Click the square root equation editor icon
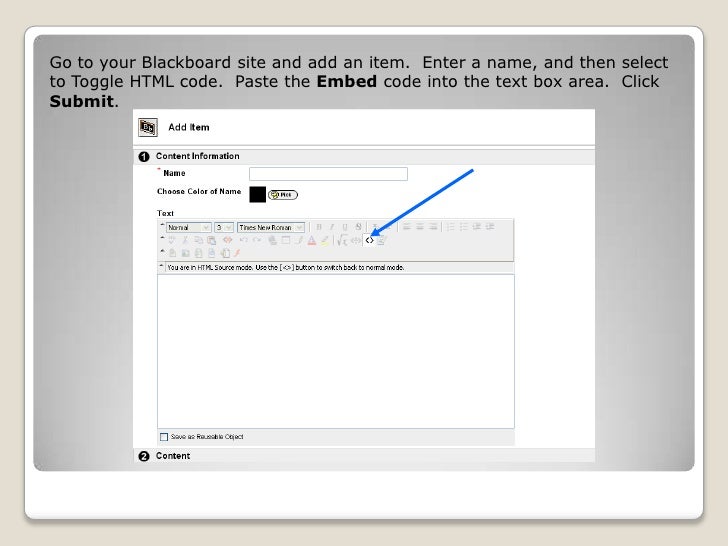Viewport: 728px width, 546px height. [x=342, y=240]
